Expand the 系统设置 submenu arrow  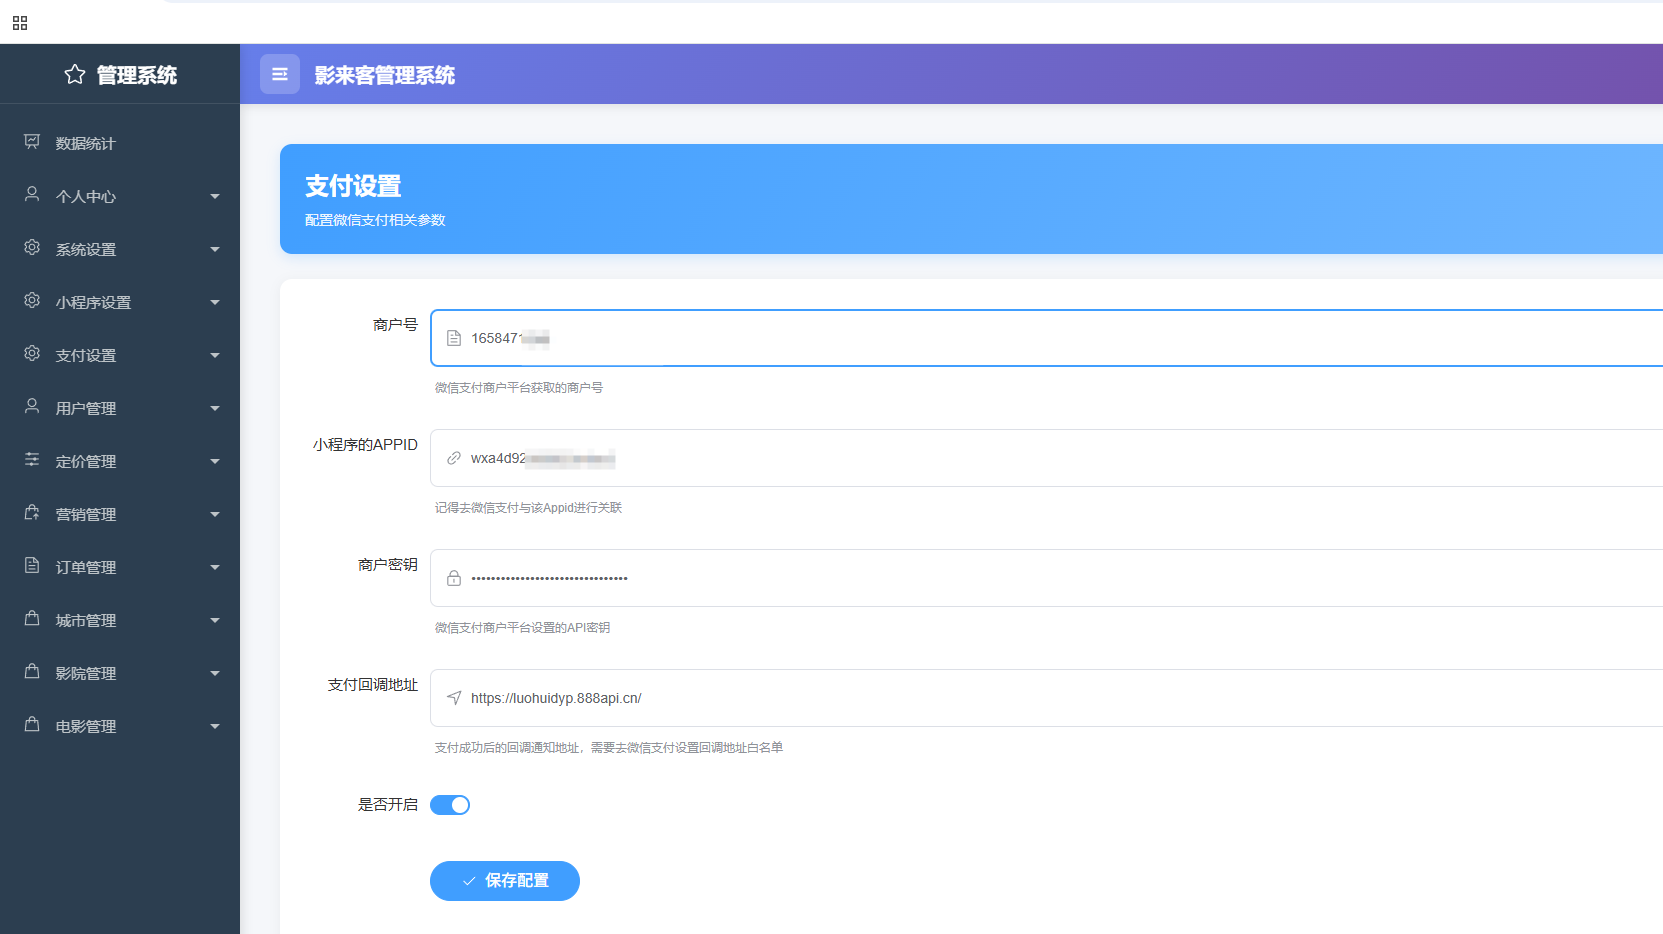point(215,250)
